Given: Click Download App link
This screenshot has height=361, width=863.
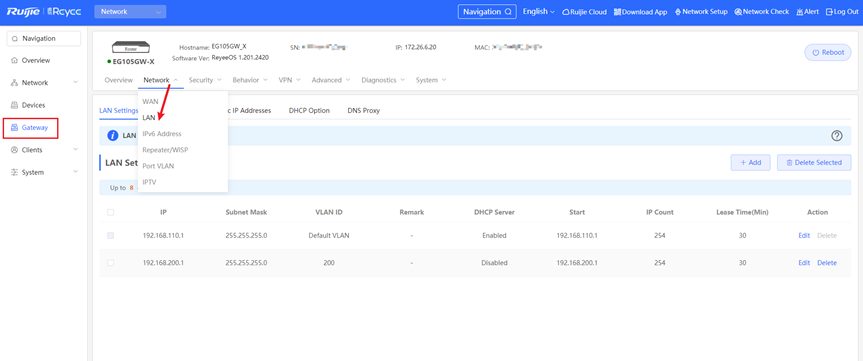Looking at the screenshot, I should tap(640, 12).
